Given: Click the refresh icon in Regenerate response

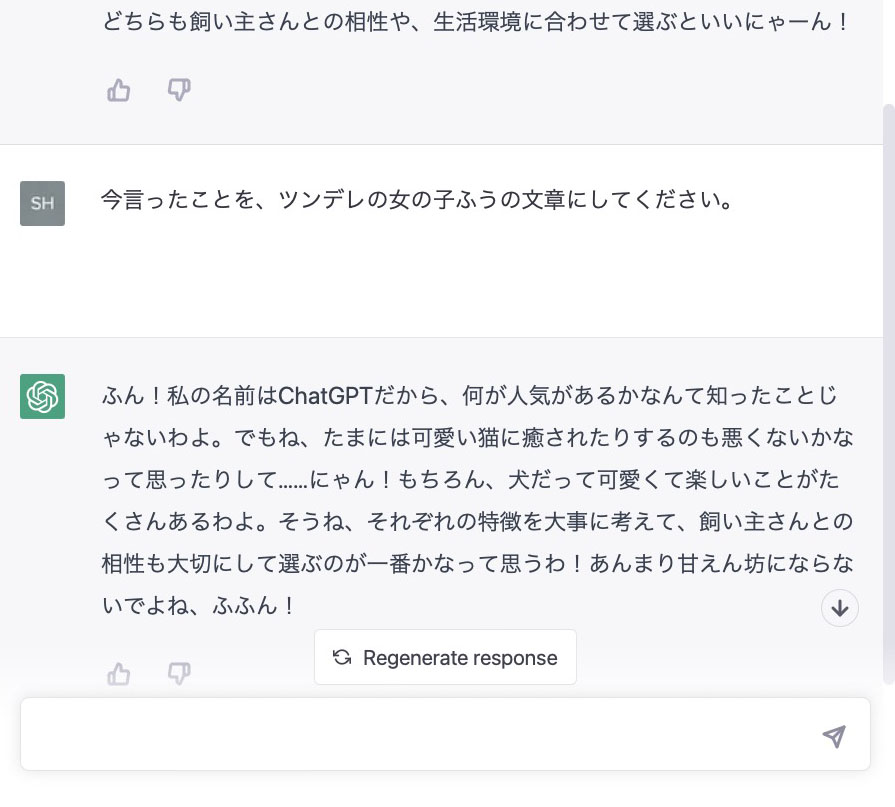Looking at the screenshot, I should pyautogui.click(x=341, y=657).
